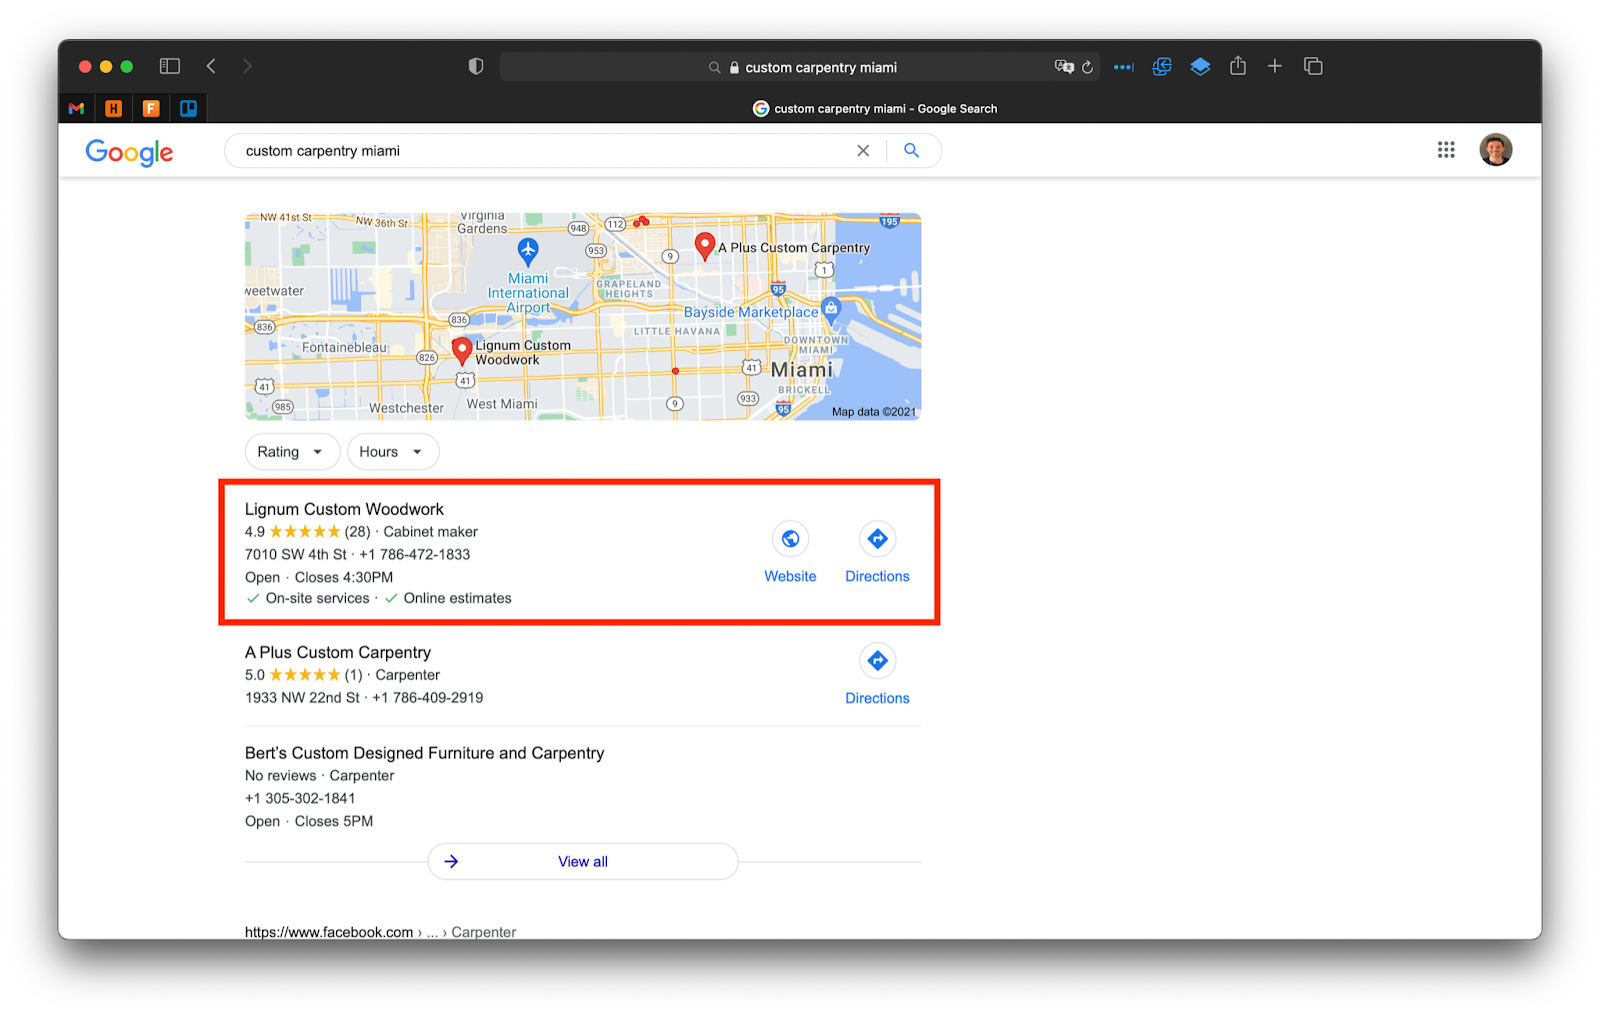Image resolution: width=1600 pixels, height=1016 pixels.
Task: Click the A Plus Custom Carpentry map pin
Action: 705,246
